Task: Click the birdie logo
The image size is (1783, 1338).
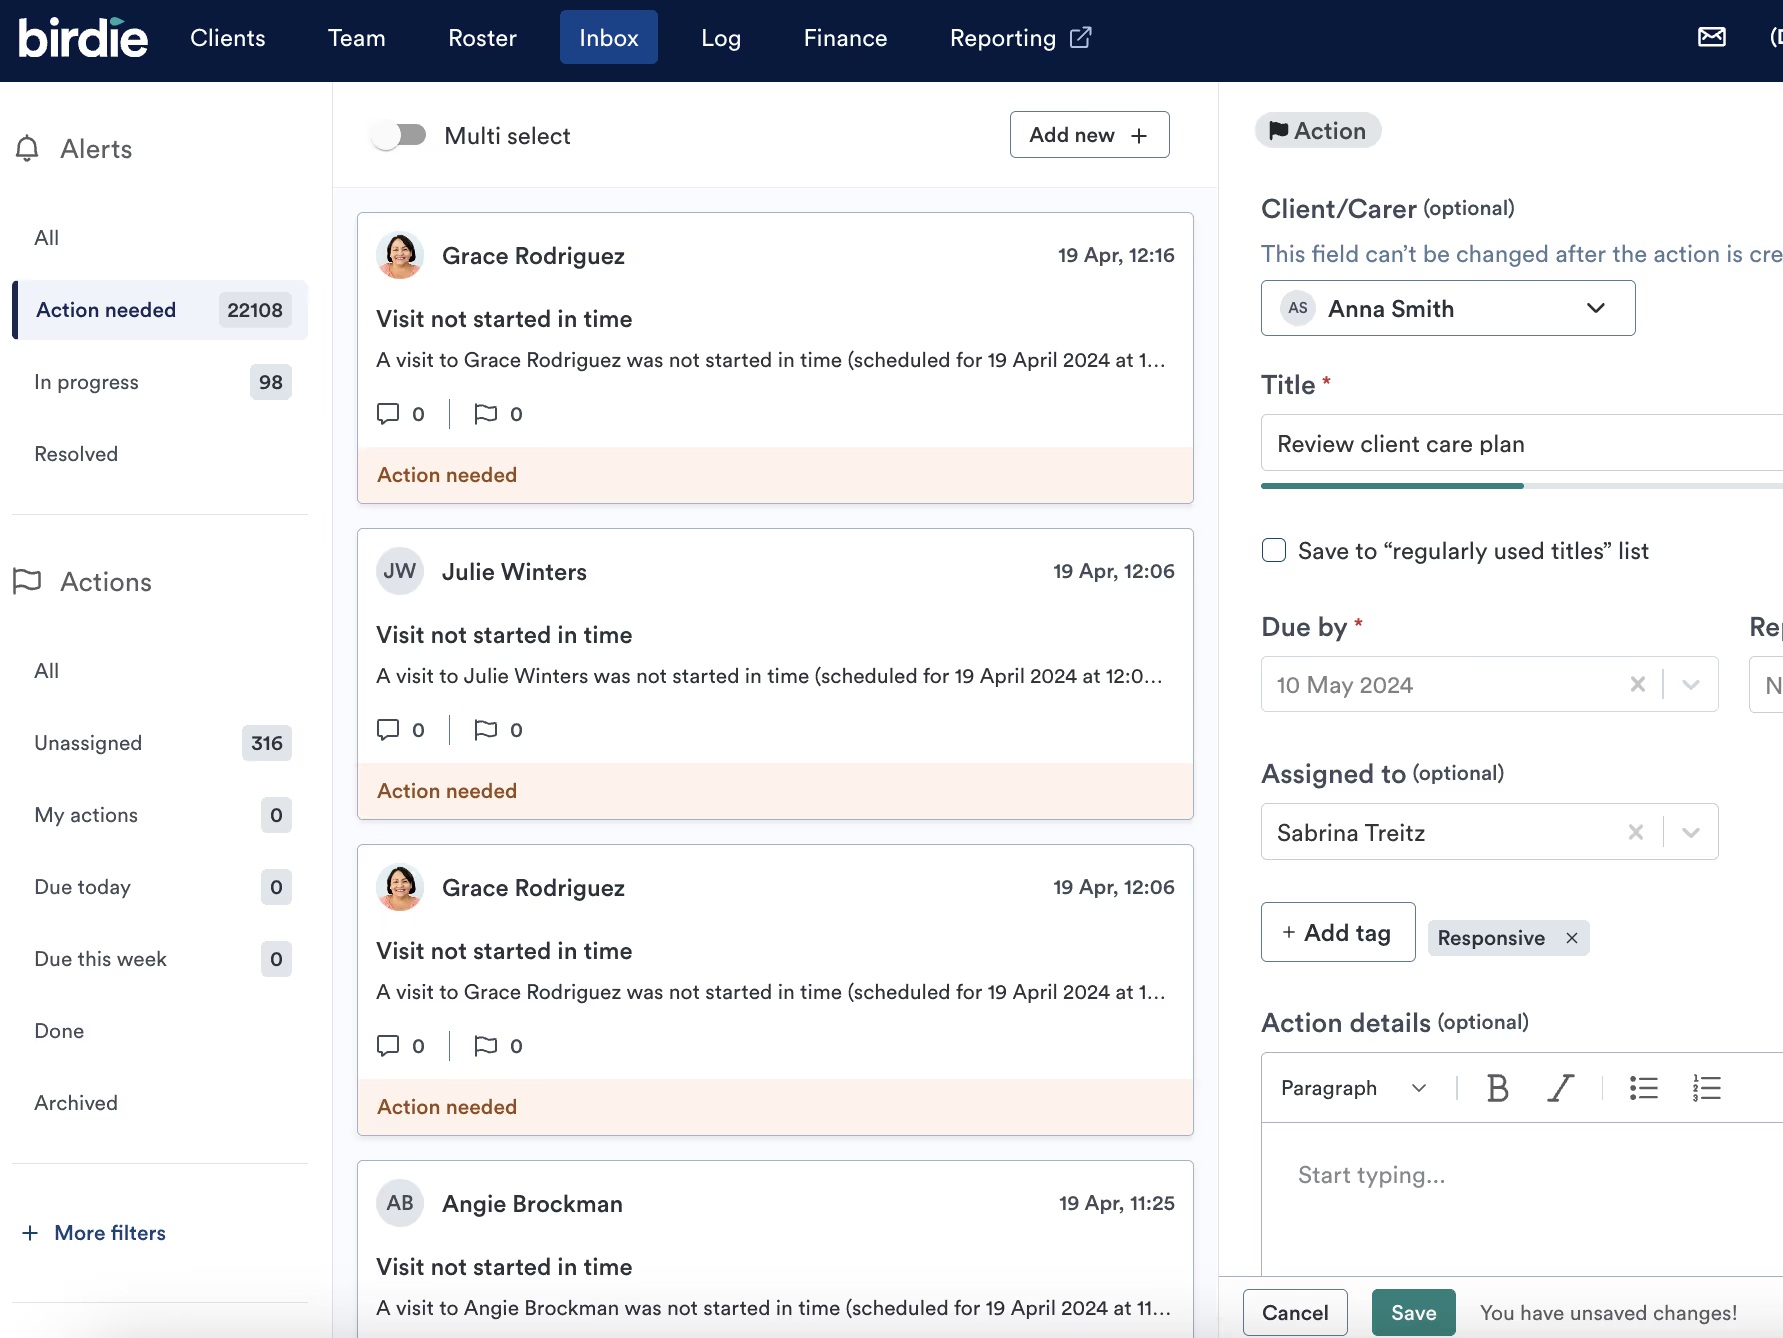Action: [x=83, y=38]
